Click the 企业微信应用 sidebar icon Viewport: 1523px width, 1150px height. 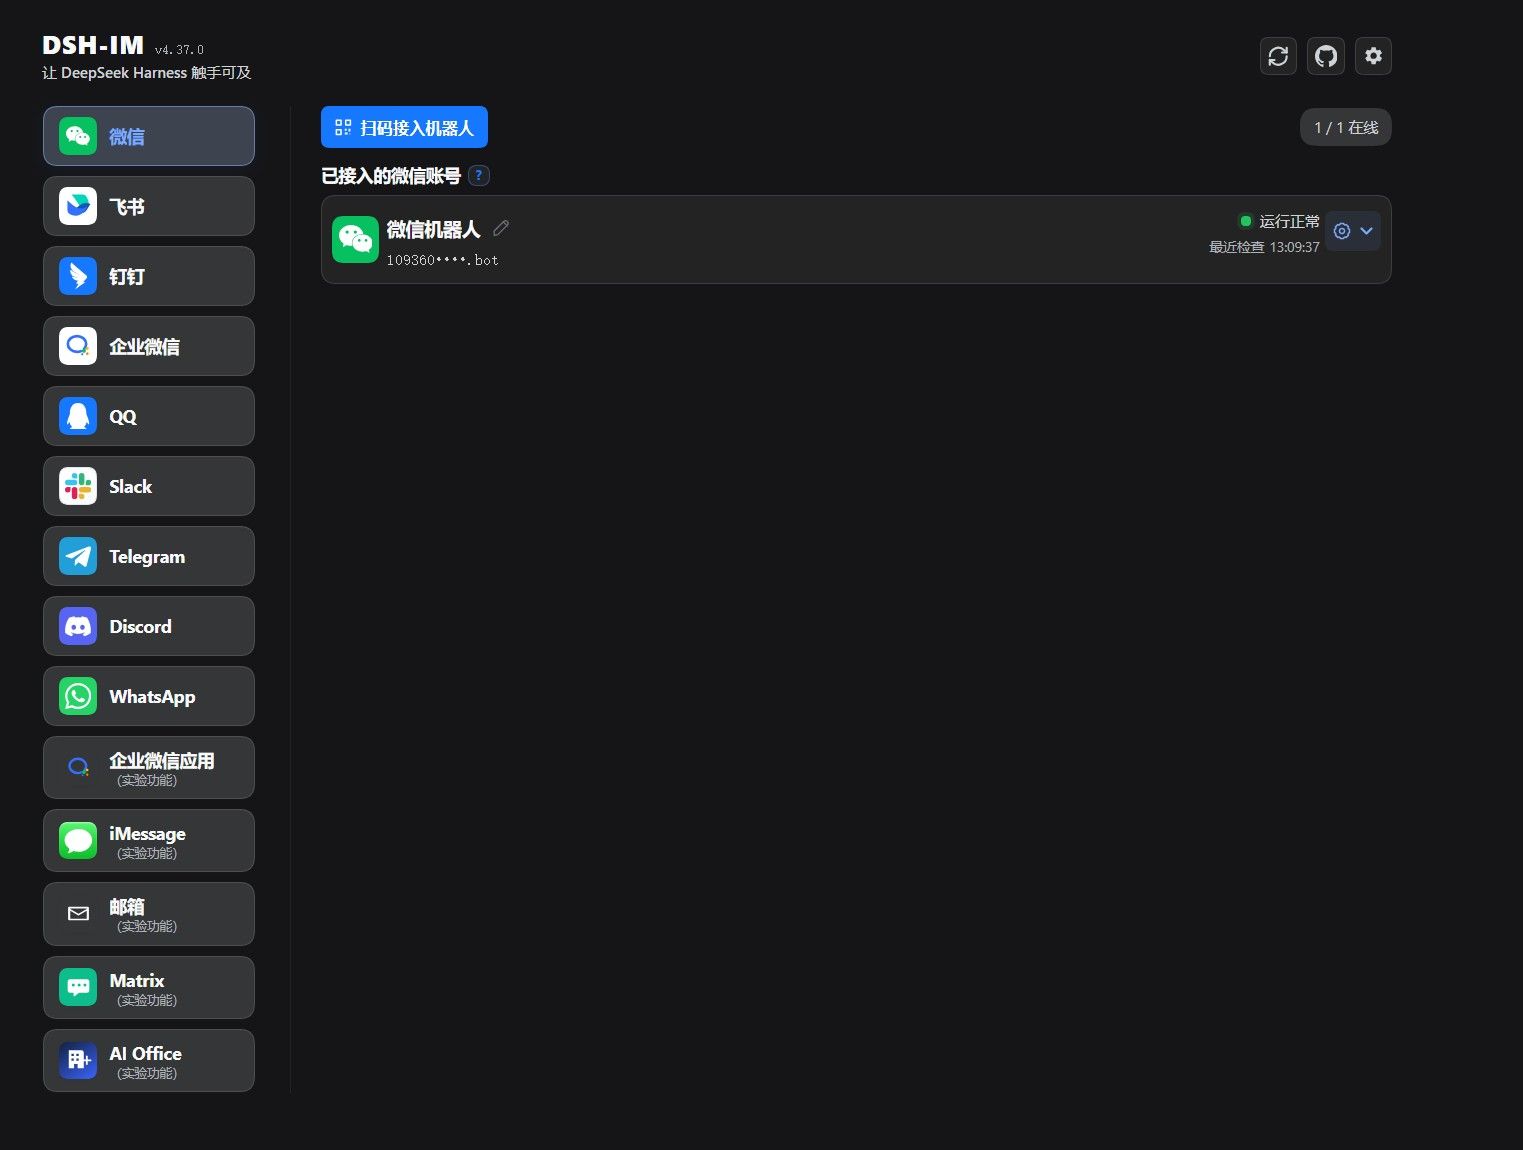tap(78, 767)
